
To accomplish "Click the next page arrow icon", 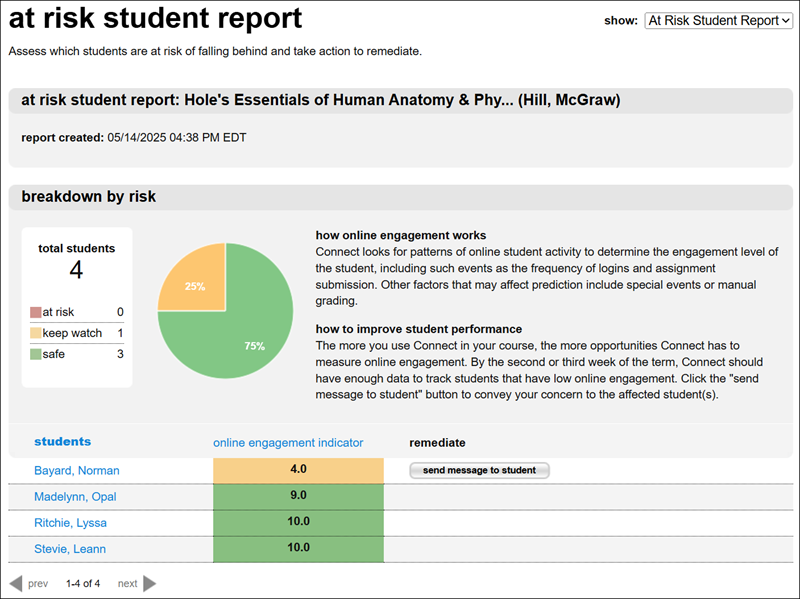I will pyautogui.click(x=150, y=583).
